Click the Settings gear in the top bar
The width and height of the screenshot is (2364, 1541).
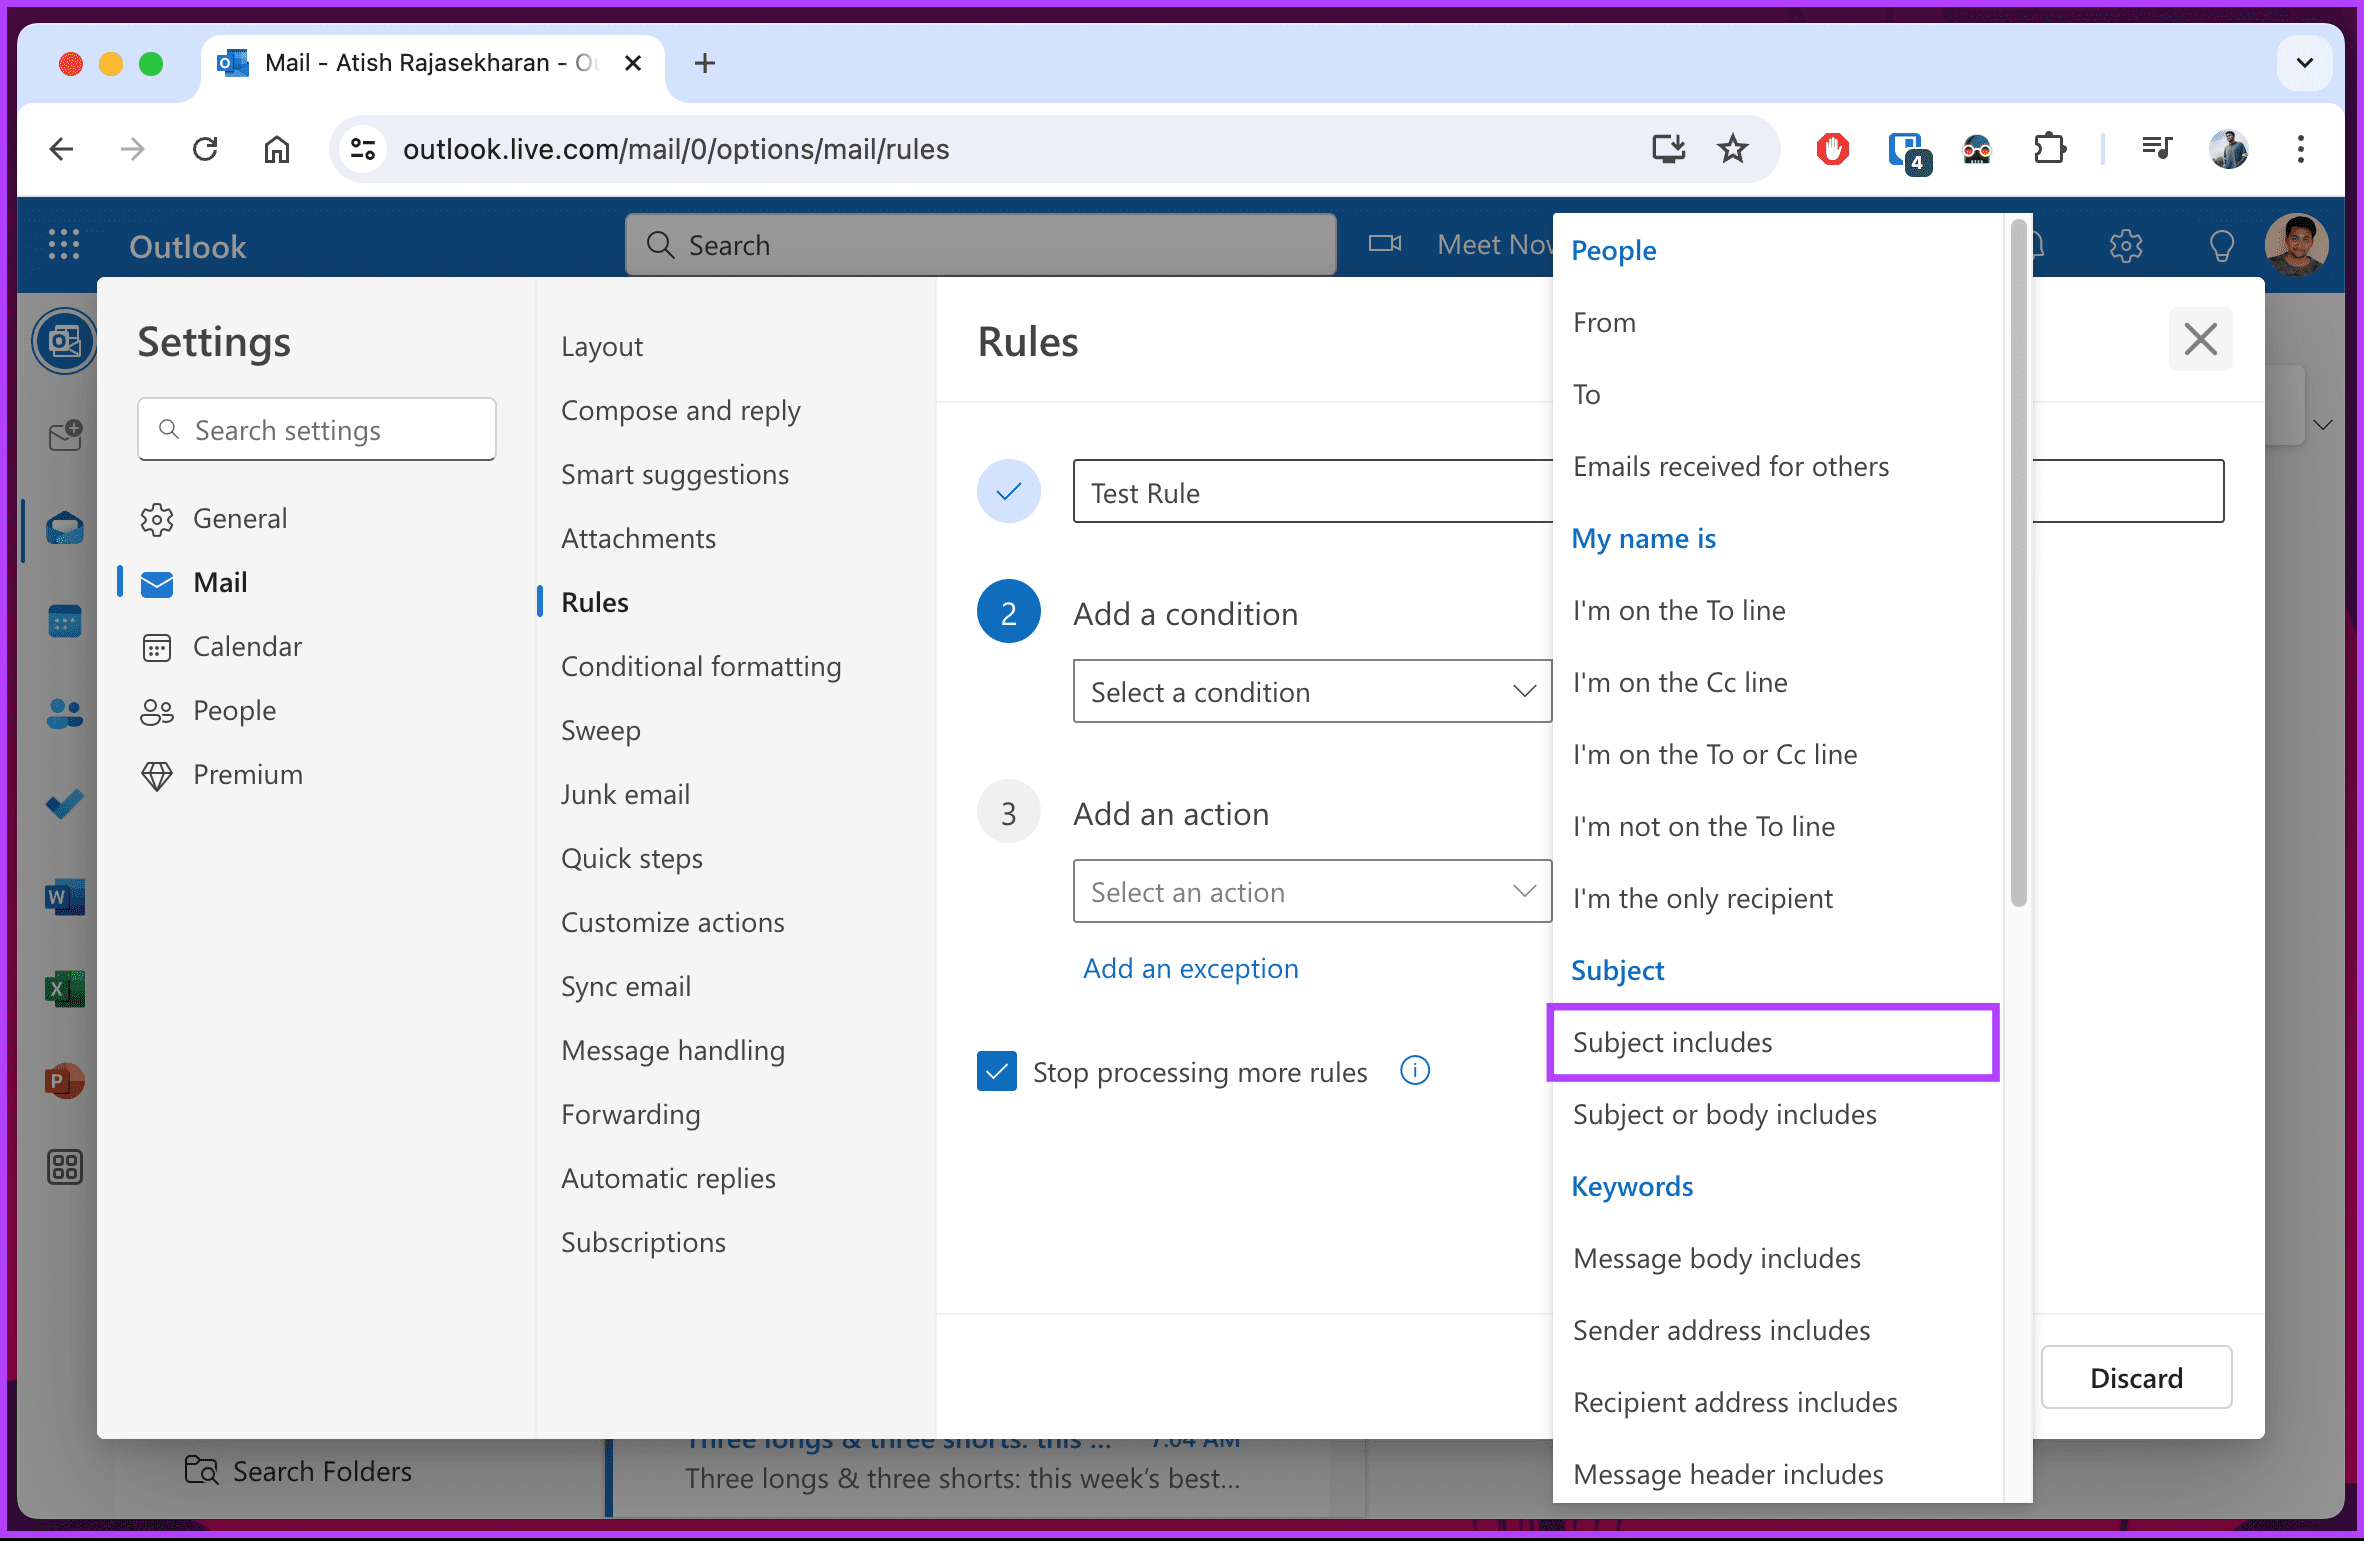pyautogui.click(x=2126, y=245)
